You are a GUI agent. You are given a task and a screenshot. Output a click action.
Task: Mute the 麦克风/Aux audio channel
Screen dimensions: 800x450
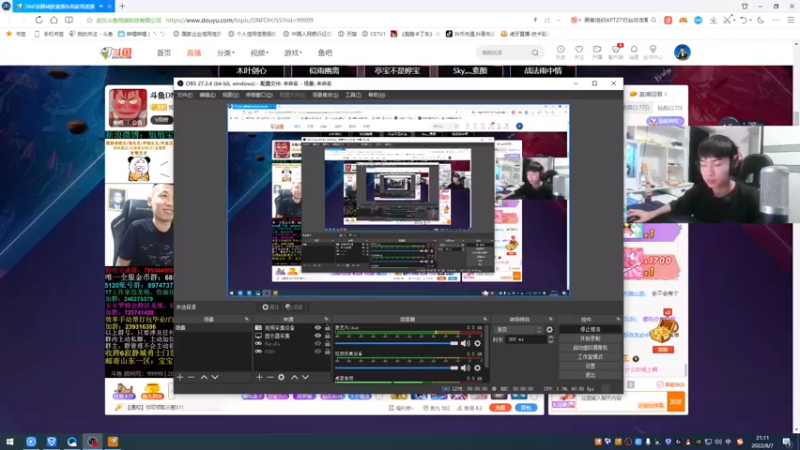[465, 343]
